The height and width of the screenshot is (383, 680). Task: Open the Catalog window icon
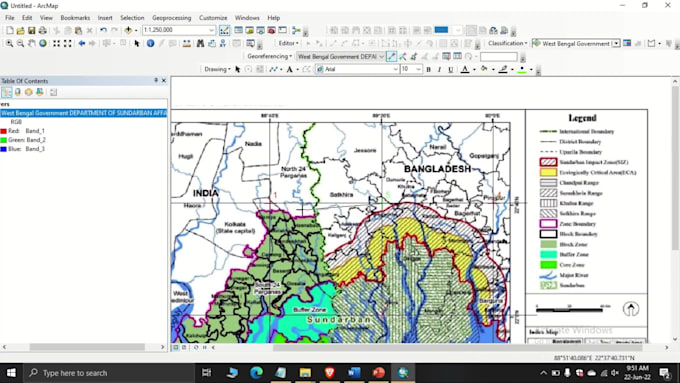249,30
